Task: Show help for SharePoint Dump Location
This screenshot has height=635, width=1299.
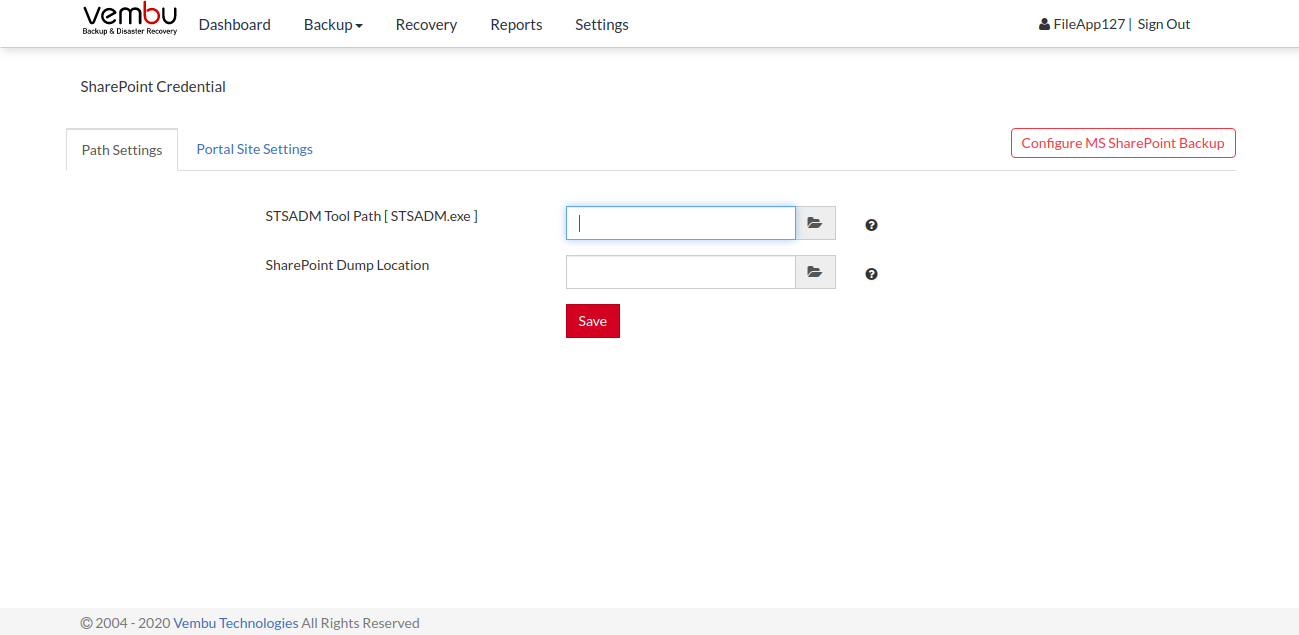Action: 871,274
